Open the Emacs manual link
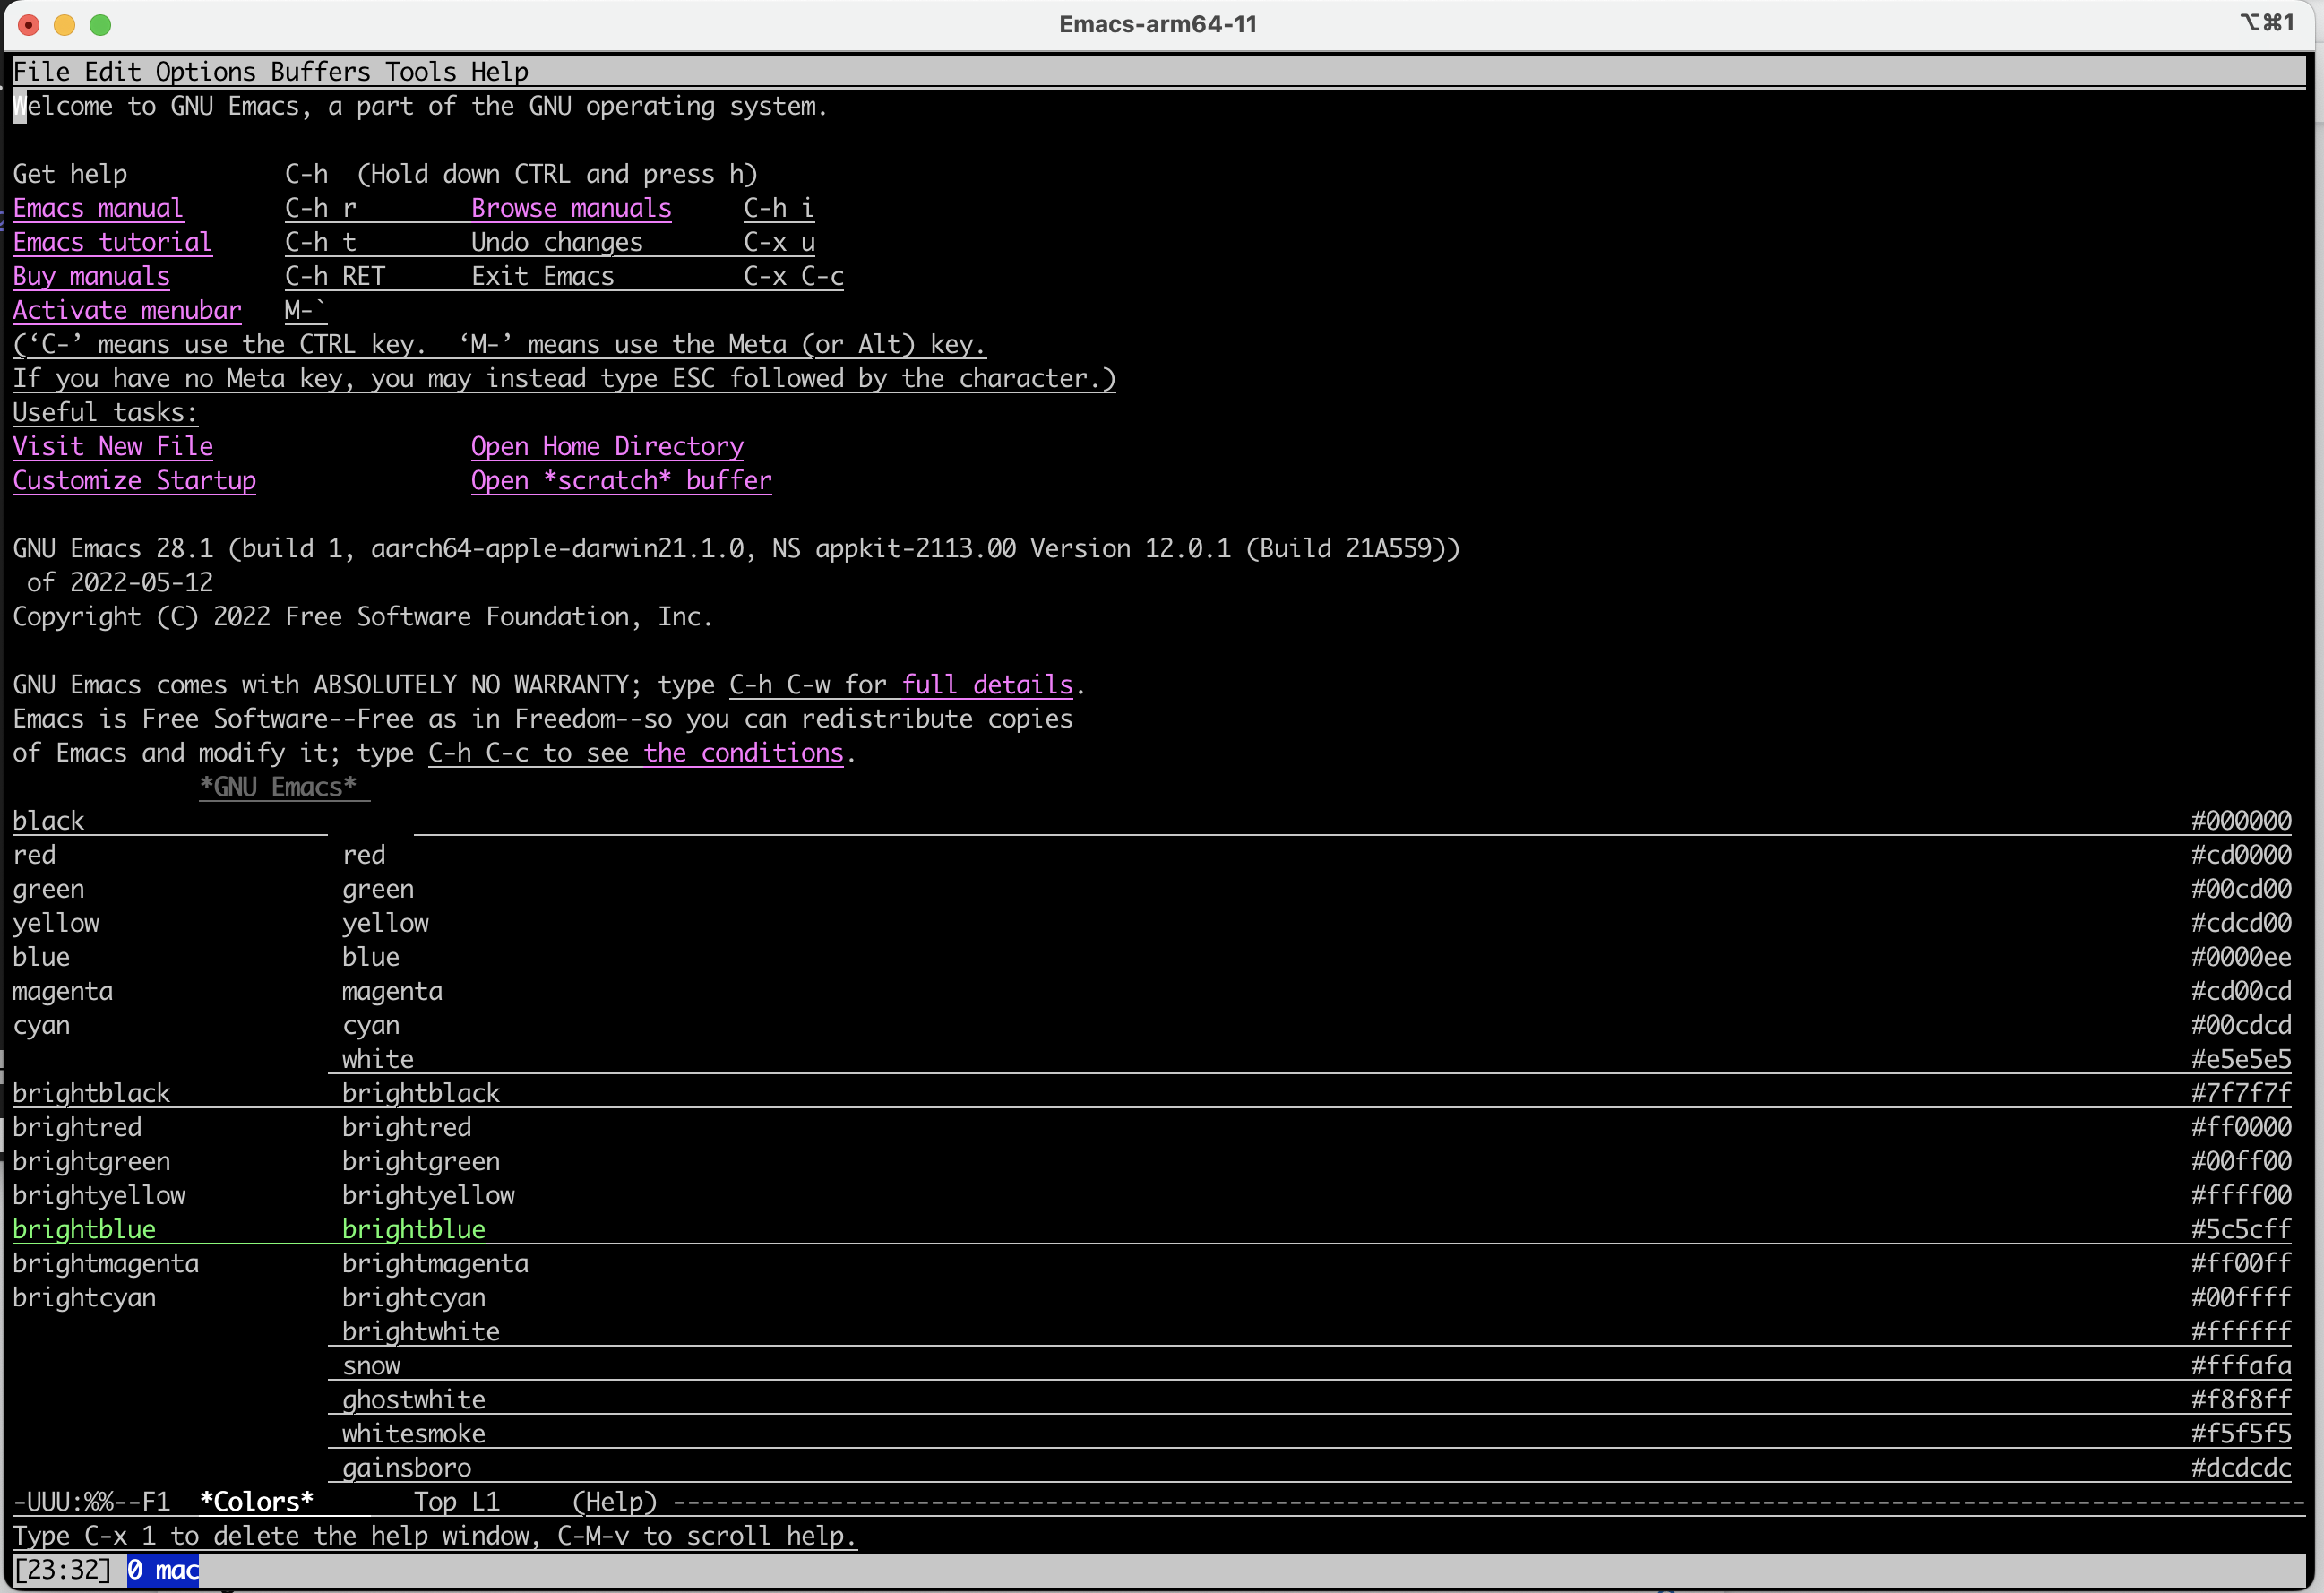 click(98, 208)
